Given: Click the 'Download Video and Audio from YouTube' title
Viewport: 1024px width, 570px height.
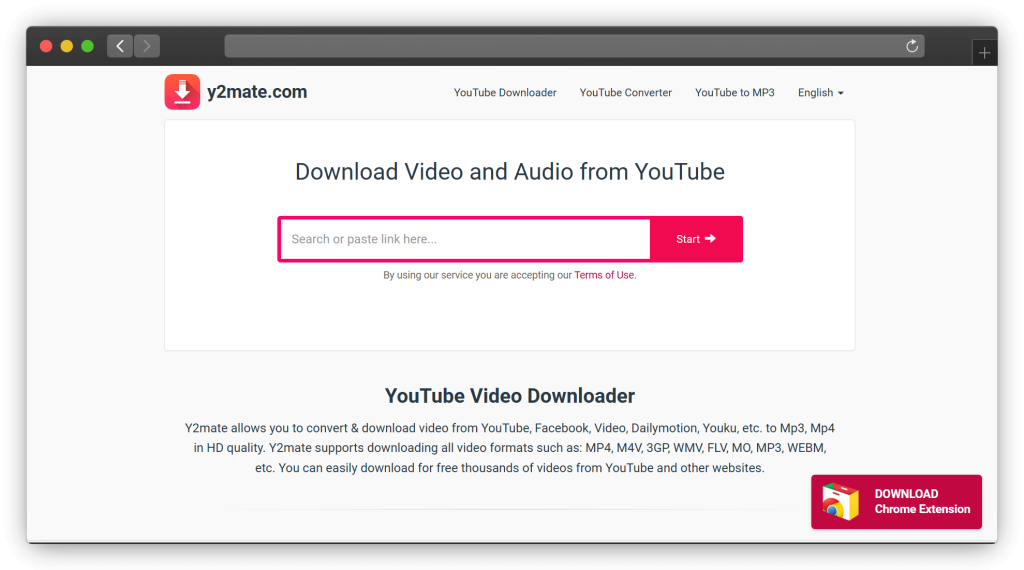Looking at the screenshot, I should point(510,172).
